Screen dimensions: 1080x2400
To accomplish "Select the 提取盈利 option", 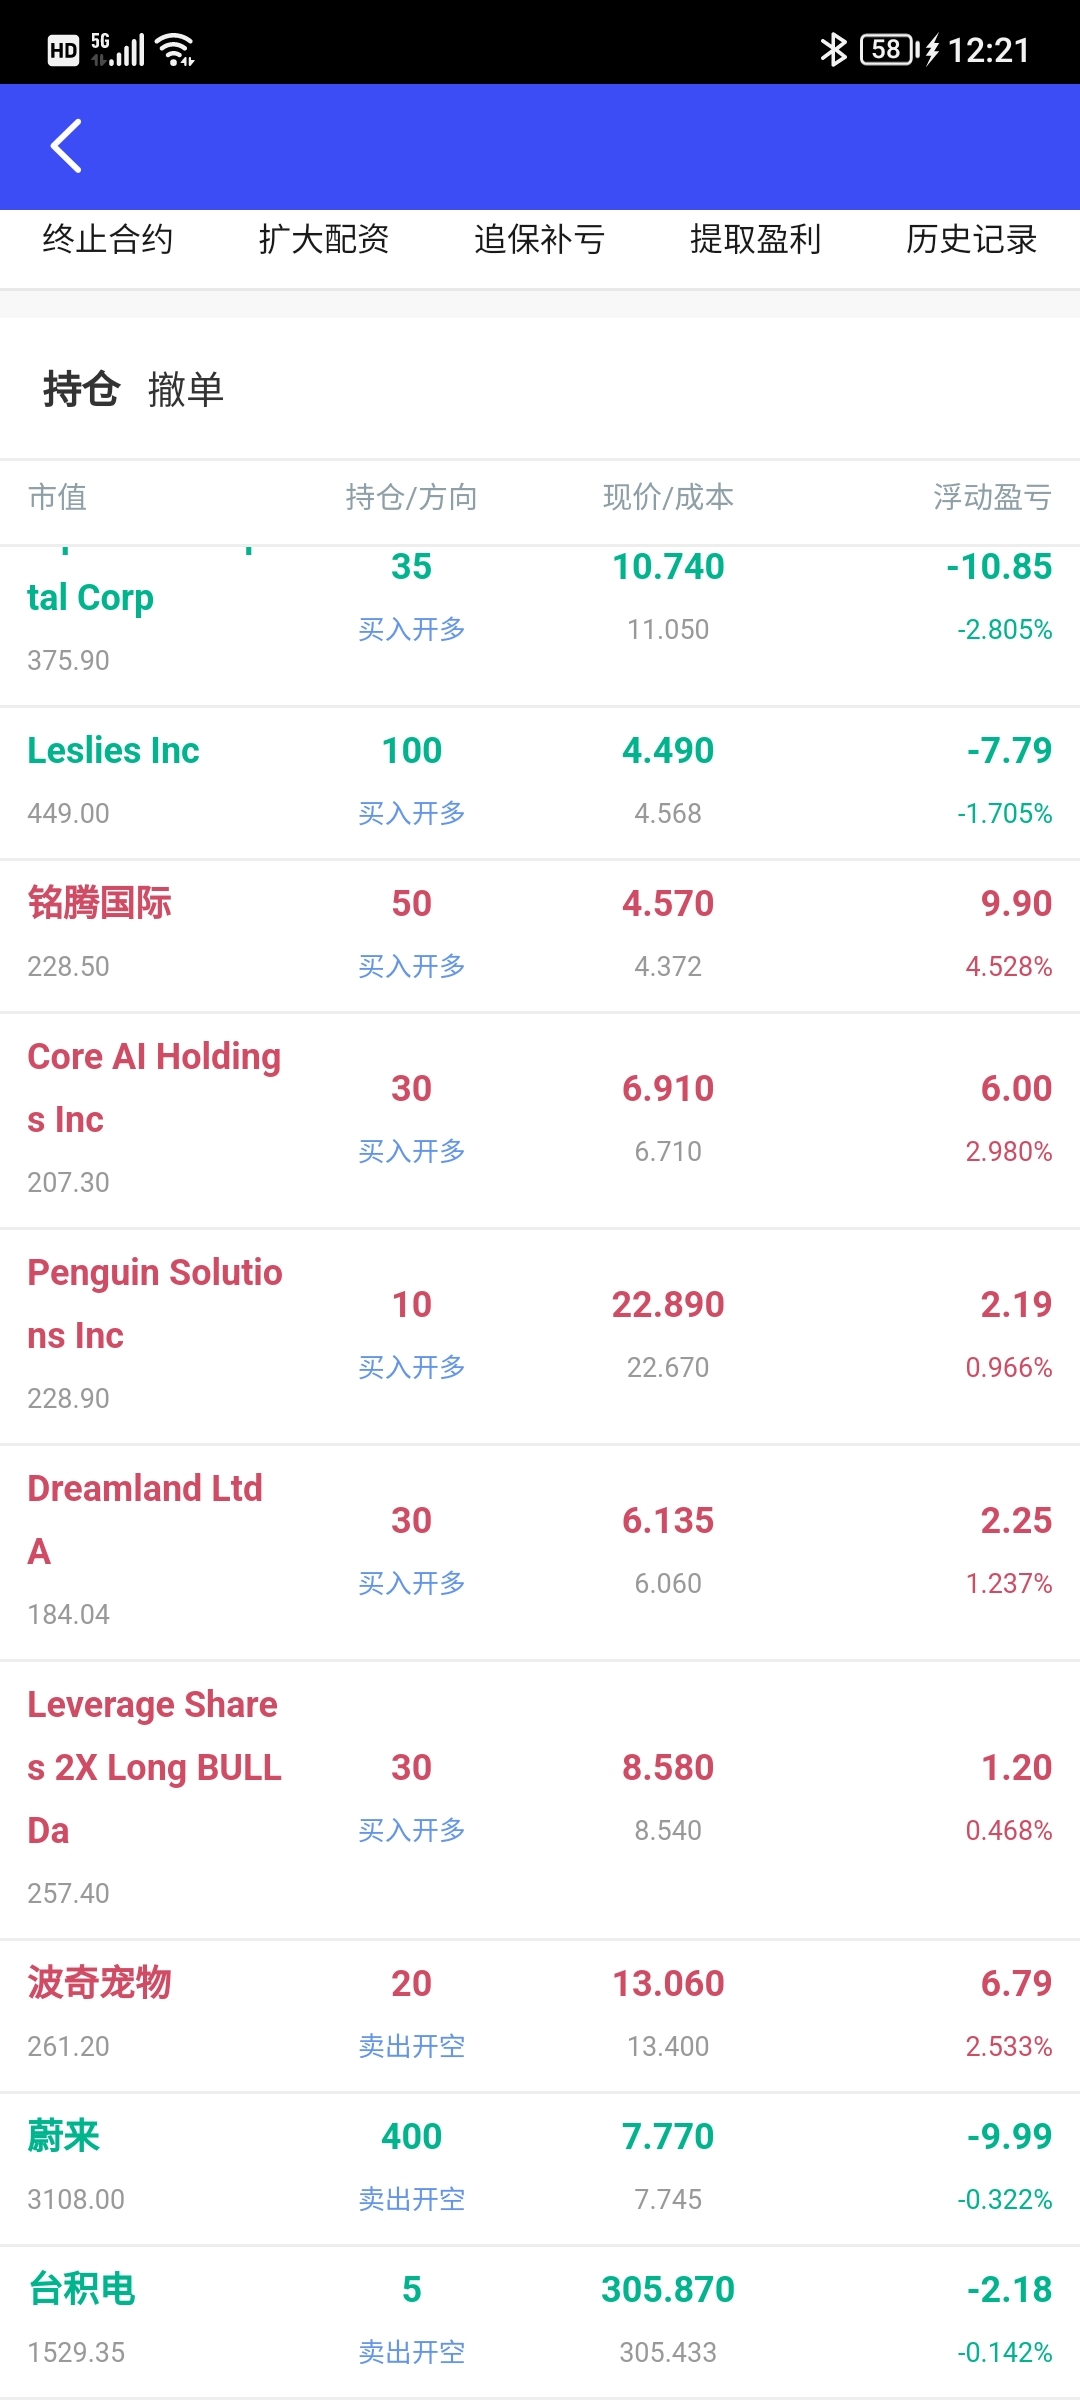I will click(x=756, y=240).
